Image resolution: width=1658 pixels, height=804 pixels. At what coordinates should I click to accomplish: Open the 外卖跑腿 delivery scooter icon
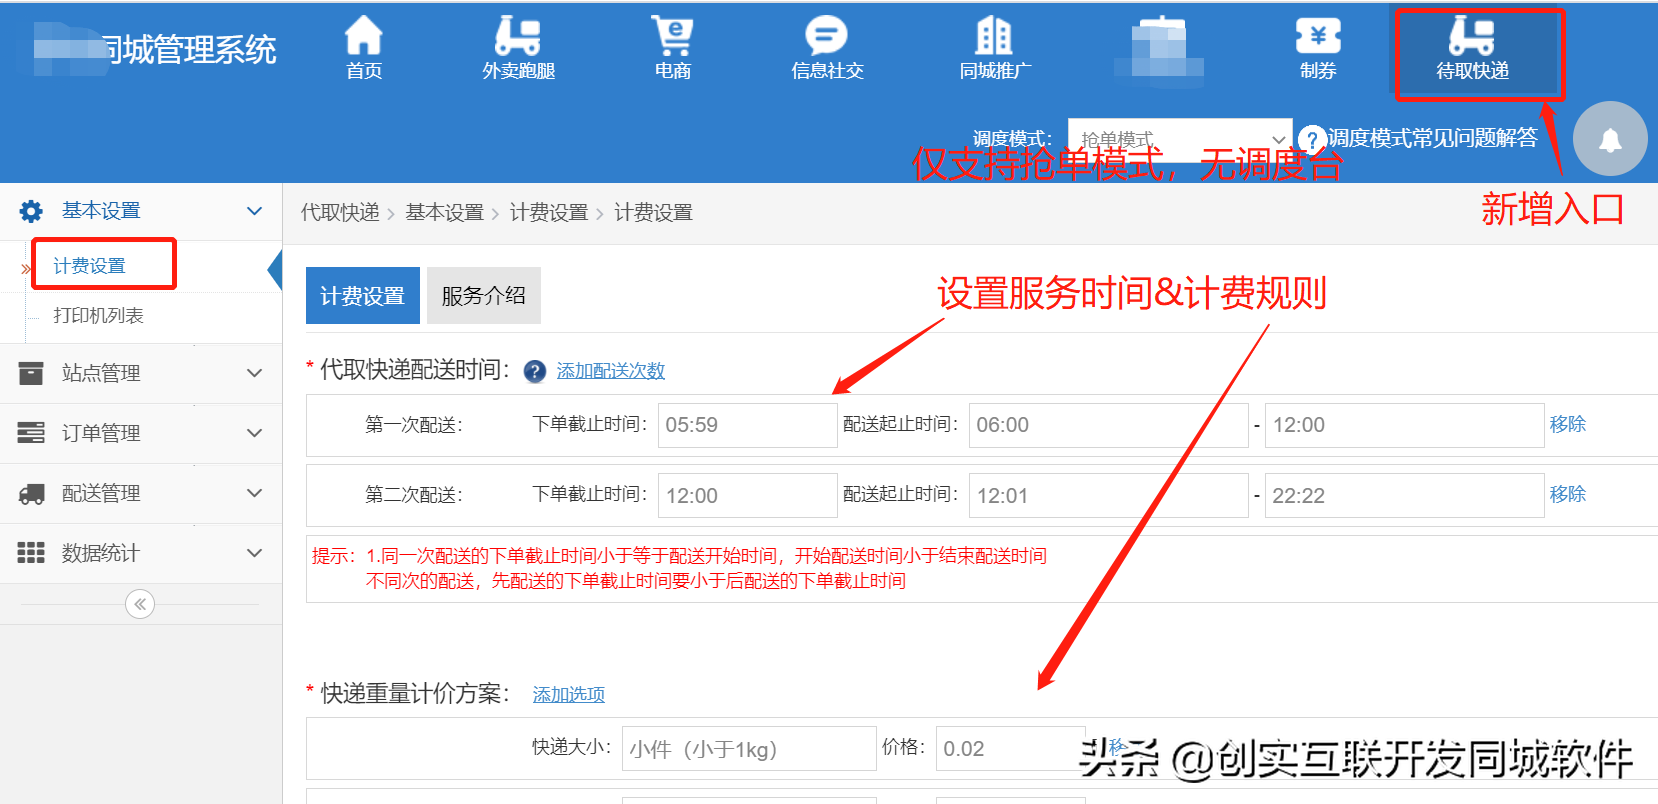pyautogui.click(x=518, y=37)
